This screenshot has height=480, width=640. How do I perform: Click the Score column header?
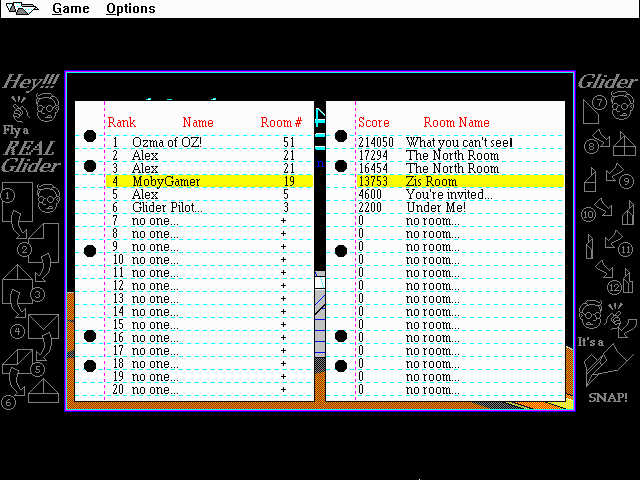(x=374, y=122)
